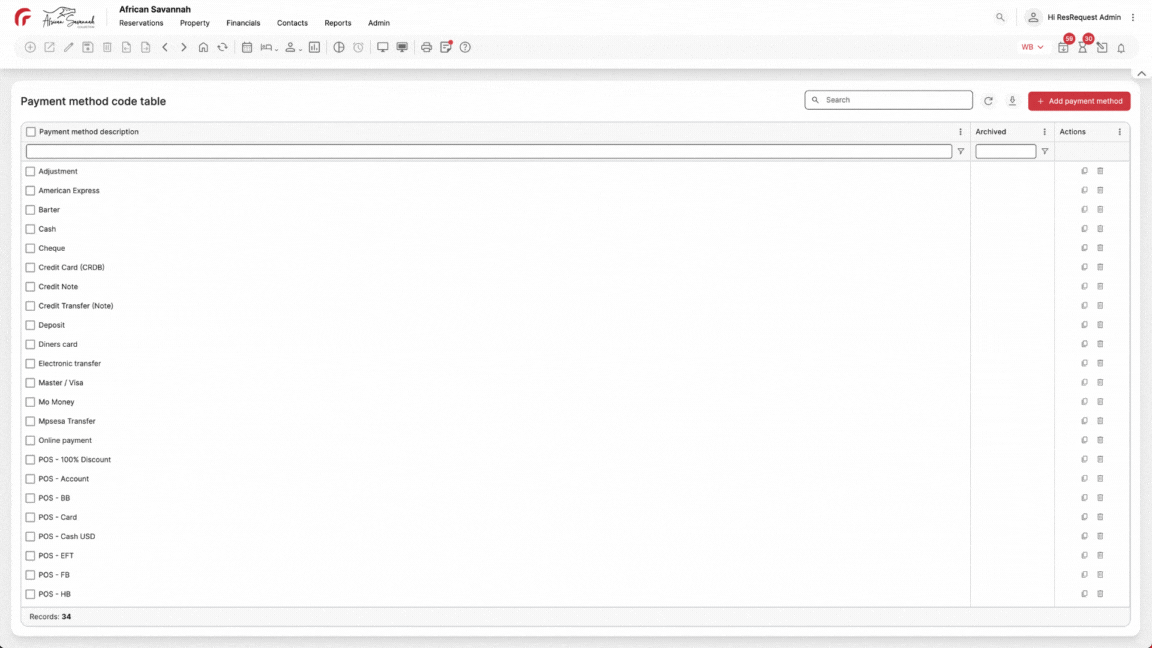The width and height of the screenshot is (1152, 648).
Task: Open the WB dropdown
Action: click(1032, 47)
